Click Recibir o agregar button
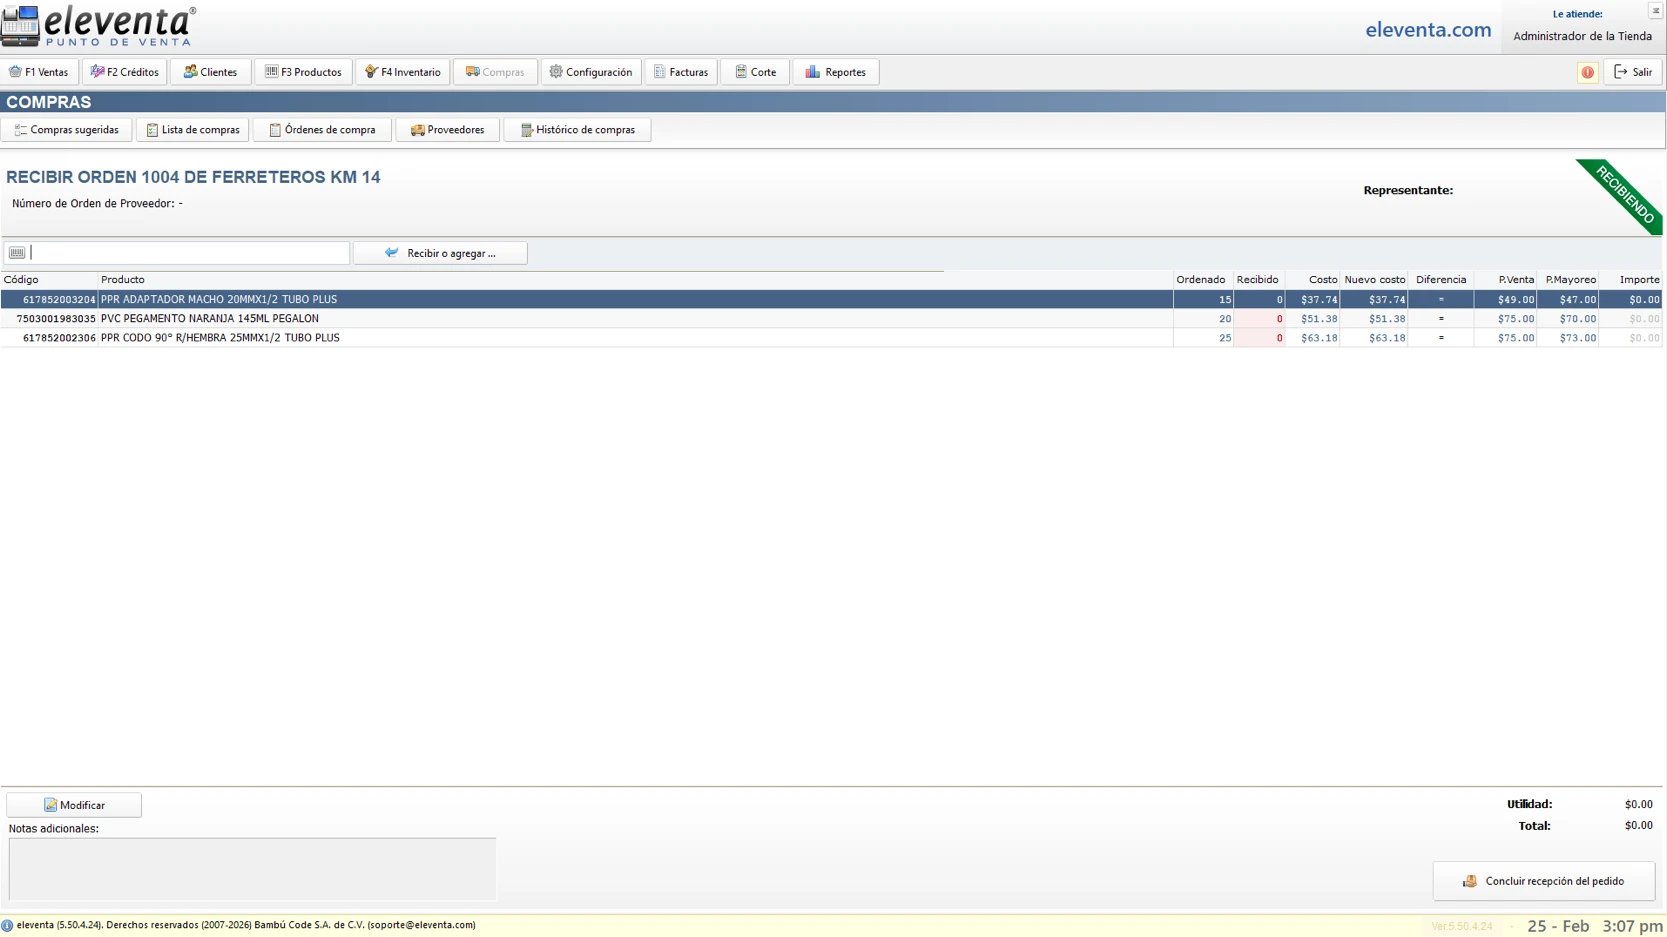Image resolution: width=1667 pixels, height=937 pixels. pyautogui.click(x=440, y=253)
